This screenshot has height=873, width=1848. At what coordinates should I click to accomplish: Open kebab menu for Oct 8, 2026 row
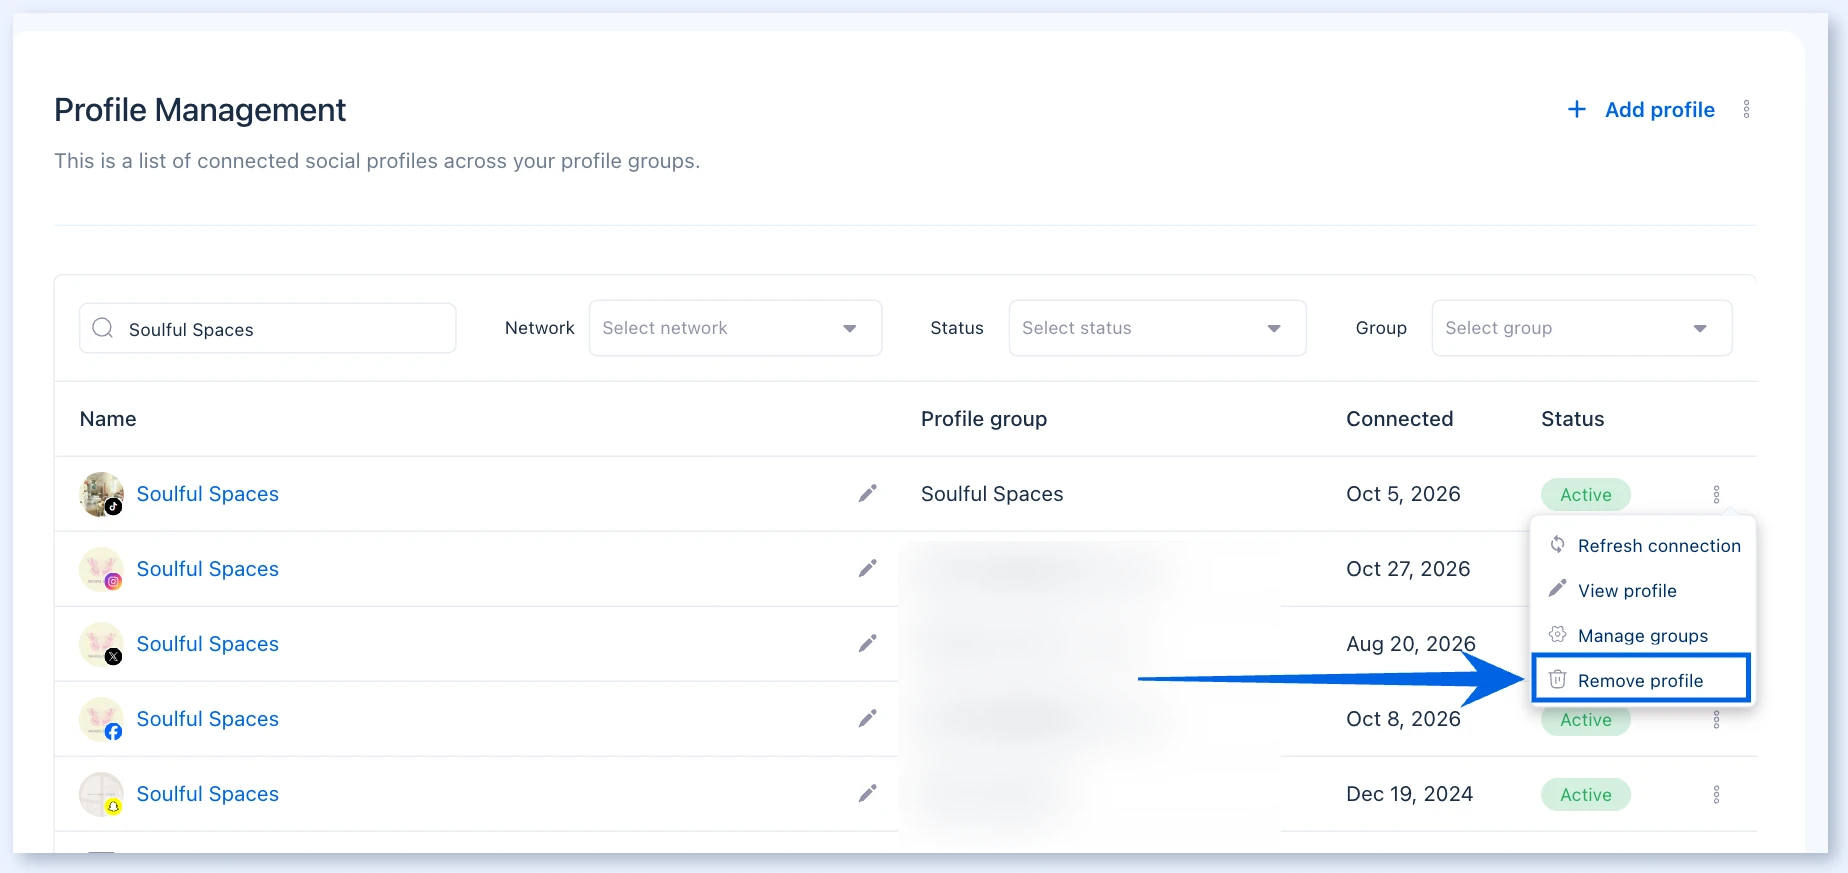point(1716,719)
